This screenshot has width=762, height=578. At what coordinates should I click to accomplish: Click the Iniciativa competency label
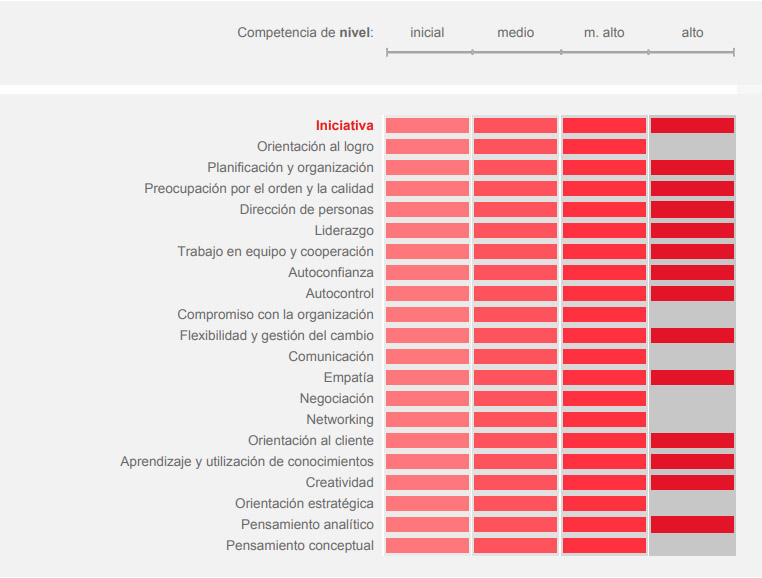click(344, 126)
